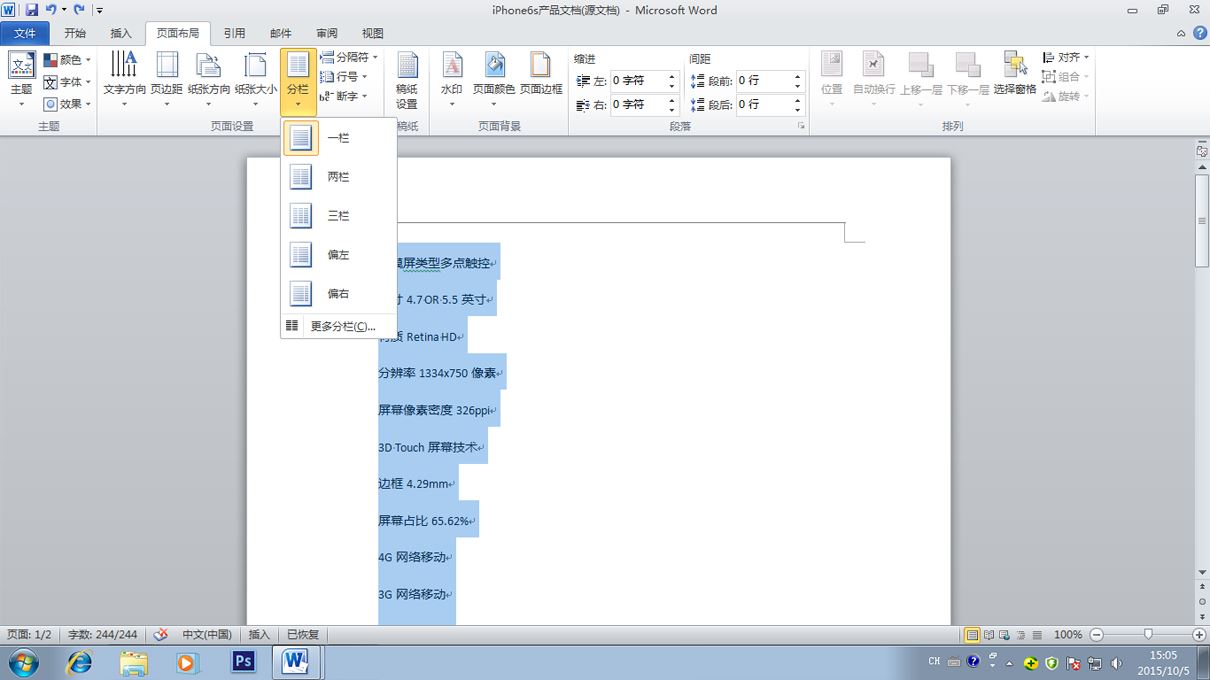The width and height of the screenshot is (1210, 680).
Task: Open Word Help question mark icon
Action: click(x=1198, y=33)
